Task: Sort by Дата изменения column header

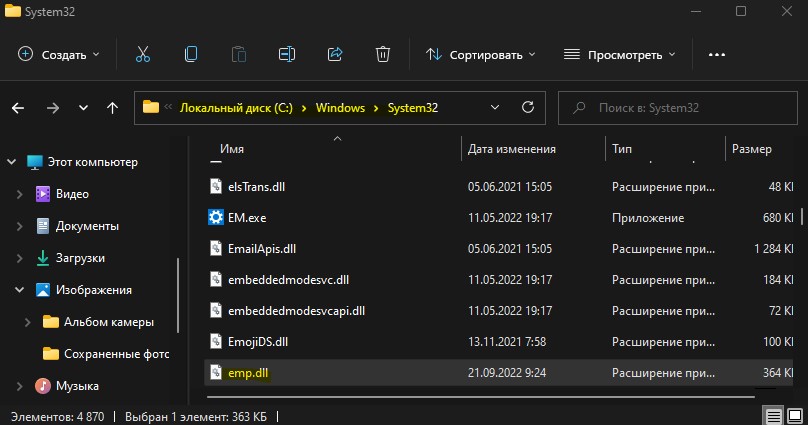Action: 511,149
